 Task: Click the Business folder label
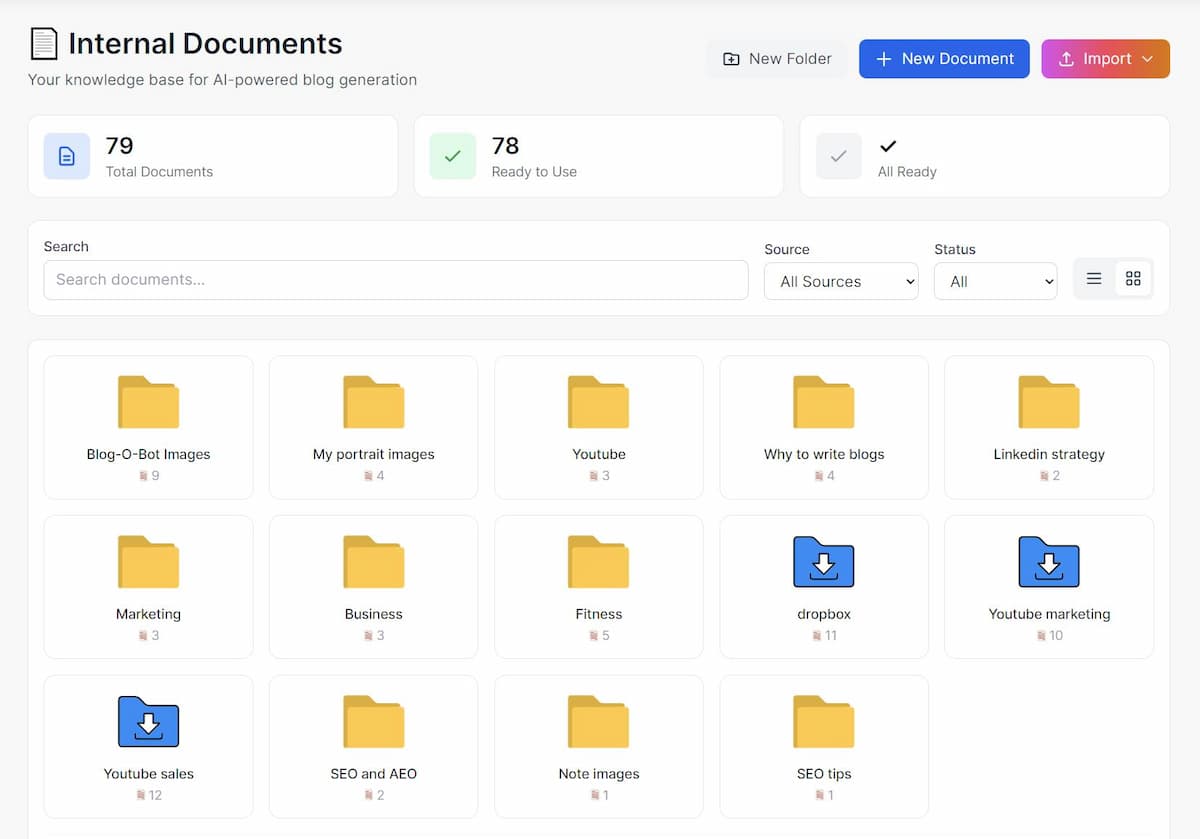374,614
